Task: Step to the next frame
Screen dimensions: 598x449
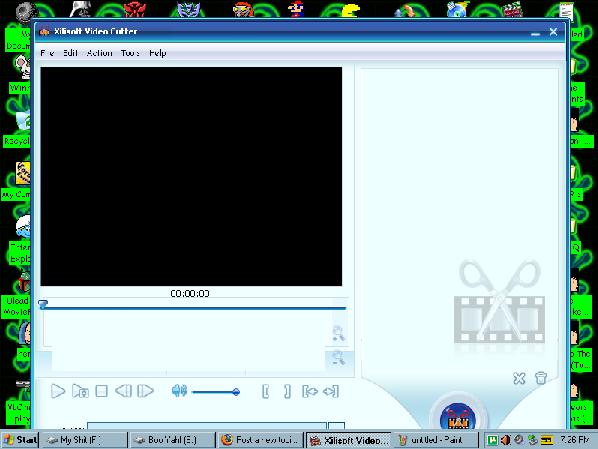Action: coord(145,391)
